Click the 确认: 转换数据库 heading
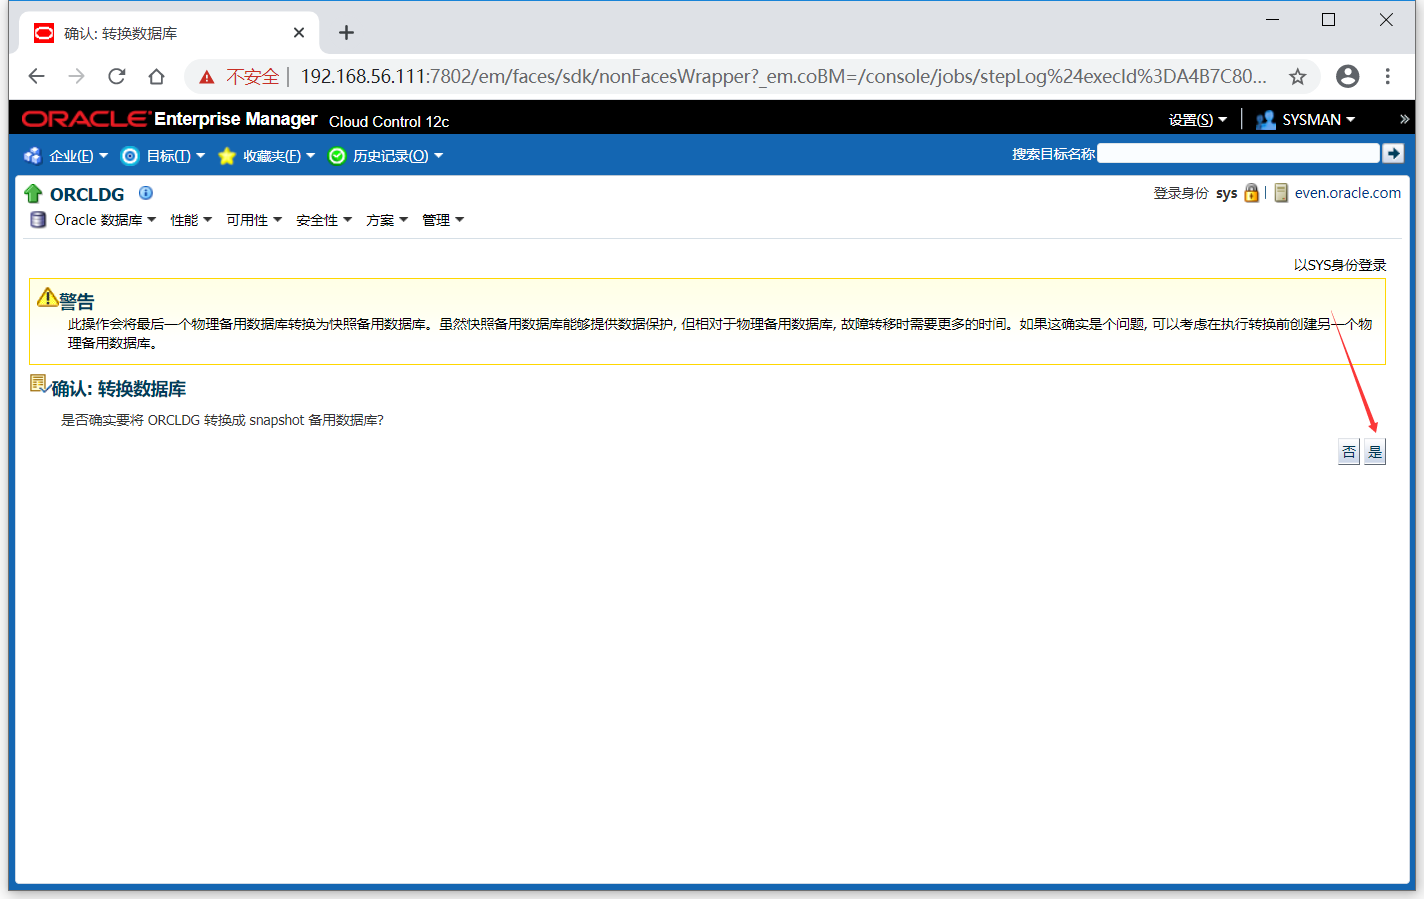Screen dimensions: 1424x899 [118, 389]
